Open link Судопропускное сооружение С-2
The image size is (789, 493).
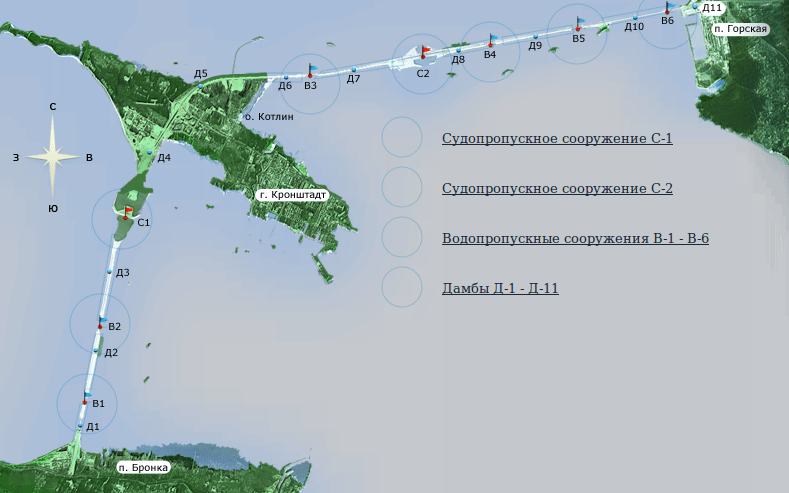pos(557,188)
